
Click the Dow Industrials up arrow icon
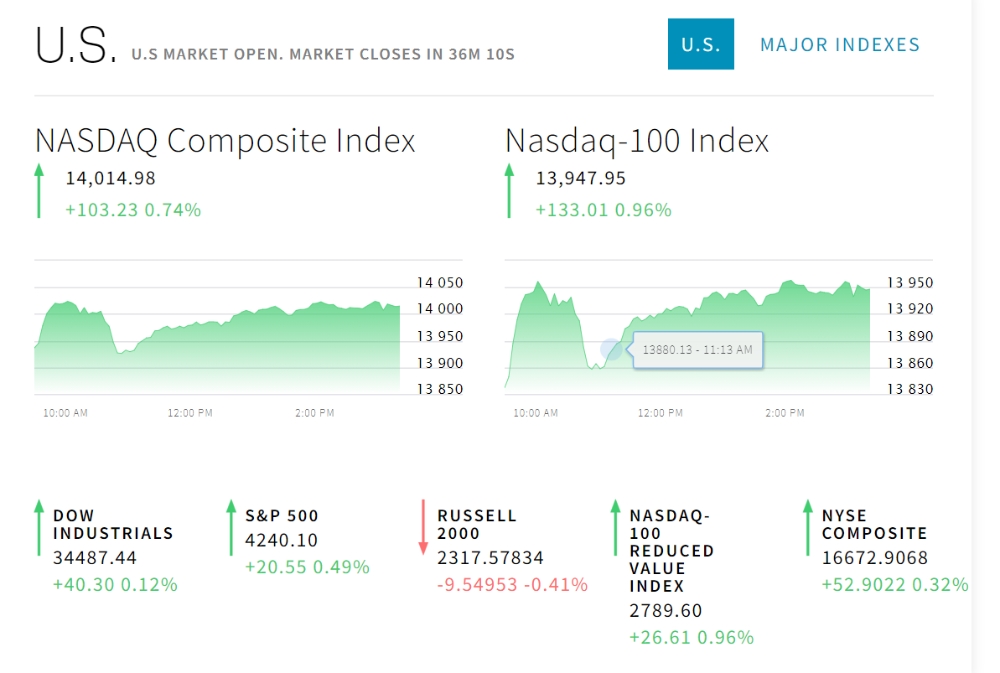[39, 527]
